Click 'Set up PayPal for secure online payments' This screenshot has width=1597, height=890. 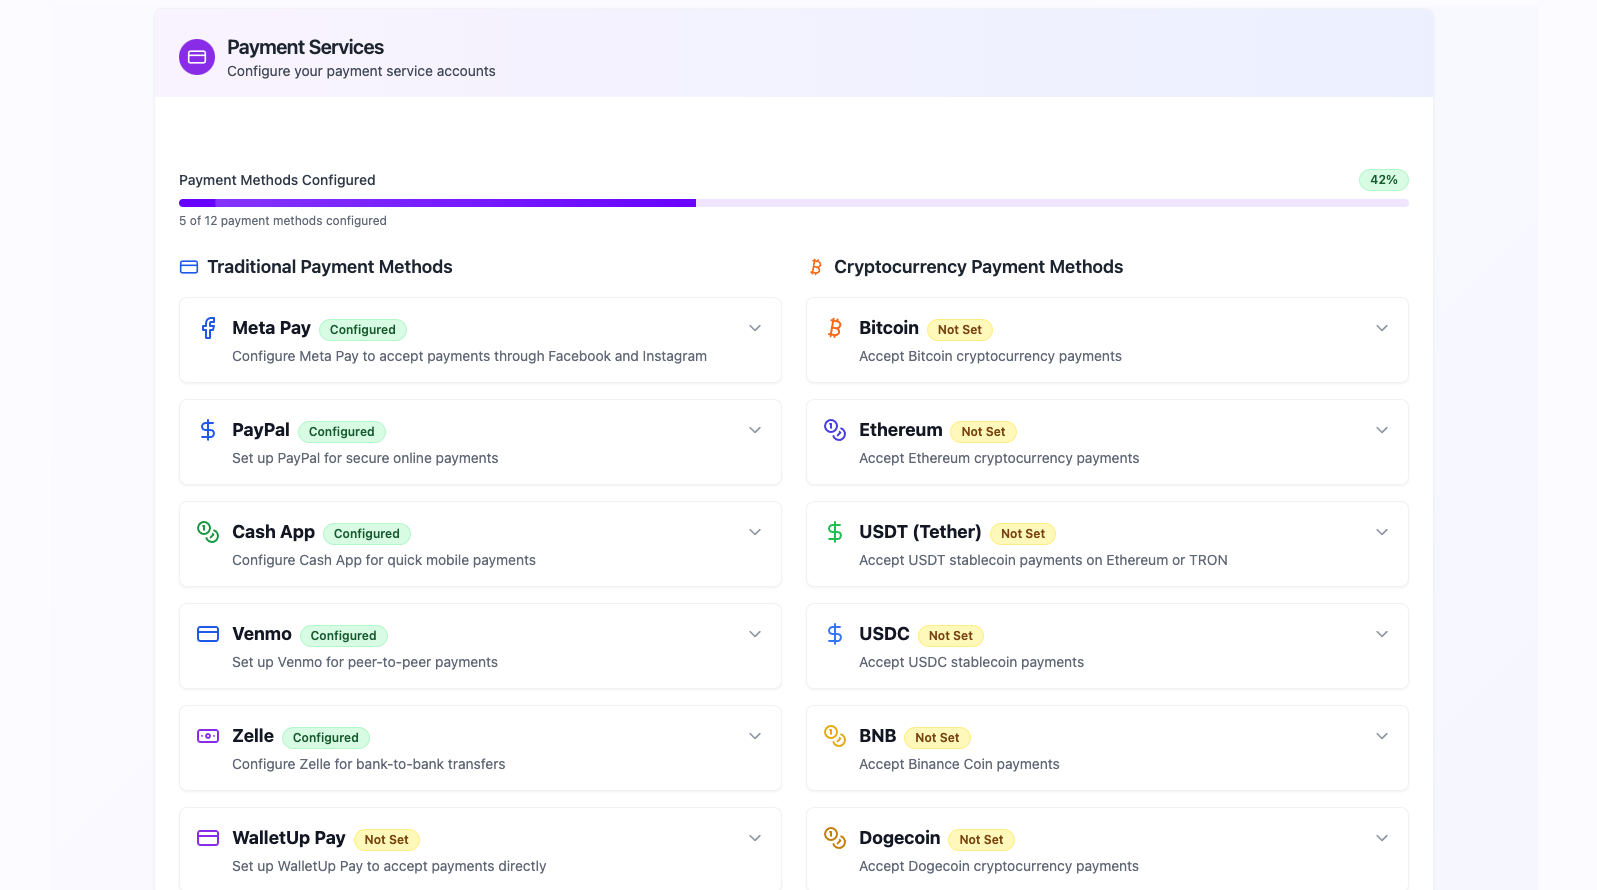(x=365, y=458)
